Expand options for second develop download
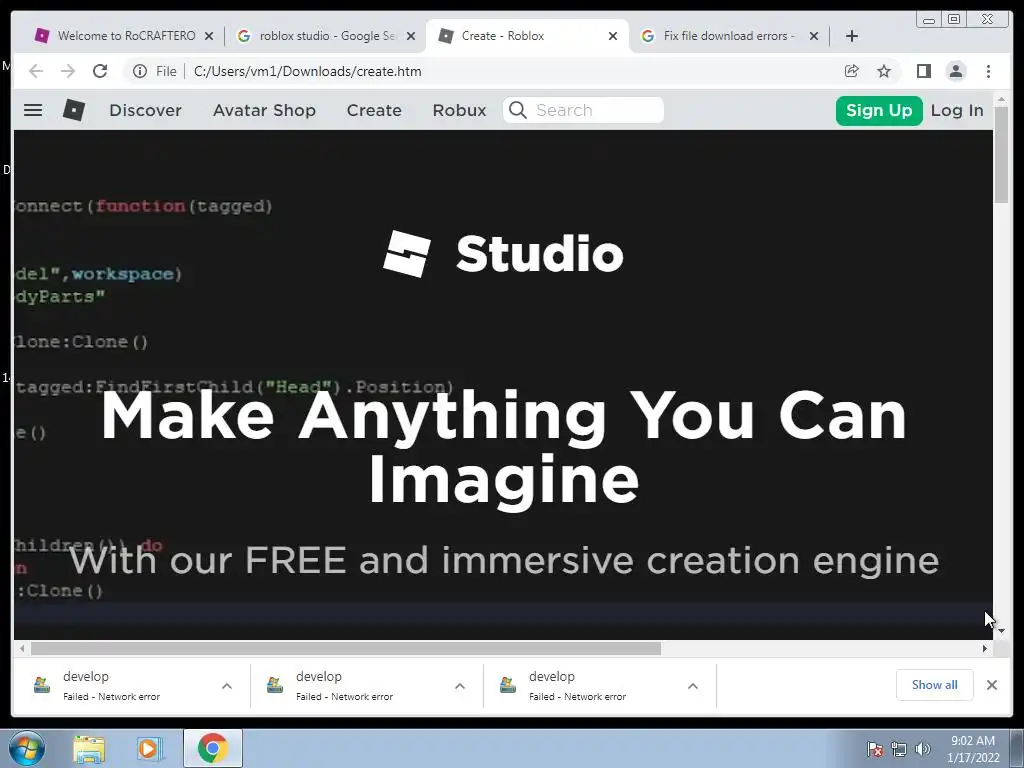Screen dimensions: 1024x768 point(460,686)
